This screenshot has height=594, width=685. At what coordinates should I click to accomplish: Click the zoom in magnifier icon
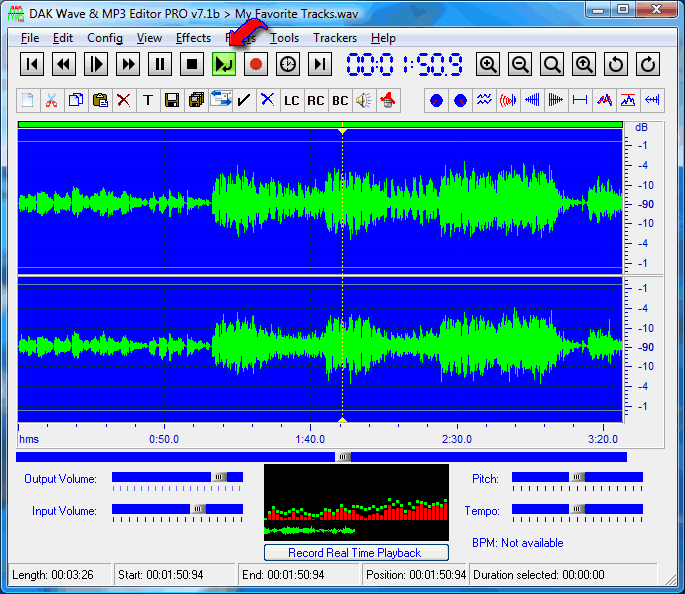point(488,64)
